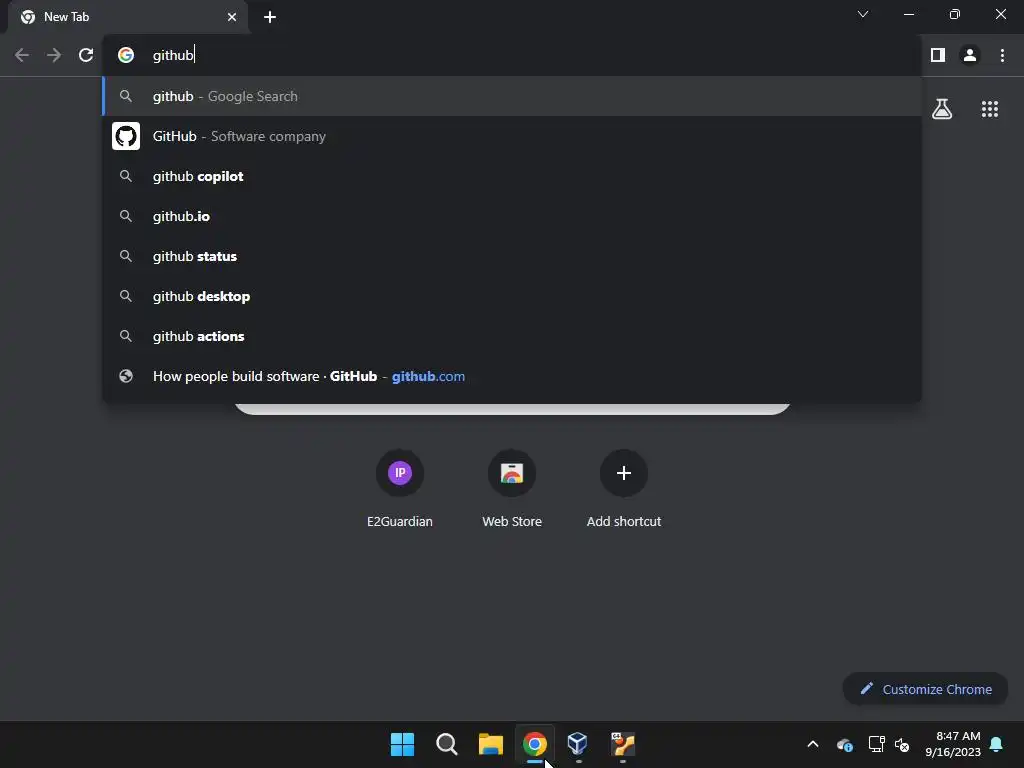Click the GitHub octocat logo icon
Viewport: 1024px width, 768px height.
(x=126, y=136)
